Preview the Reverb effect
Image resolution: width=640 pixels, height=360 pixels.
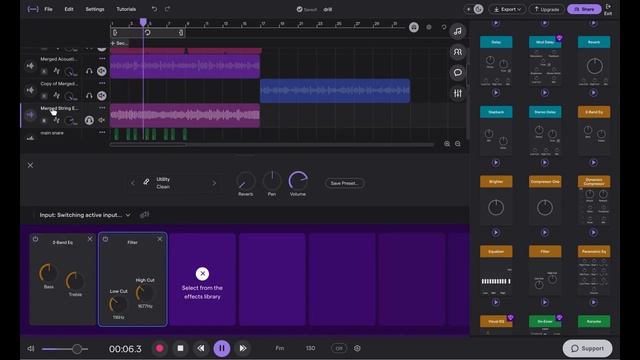(593, 93)
